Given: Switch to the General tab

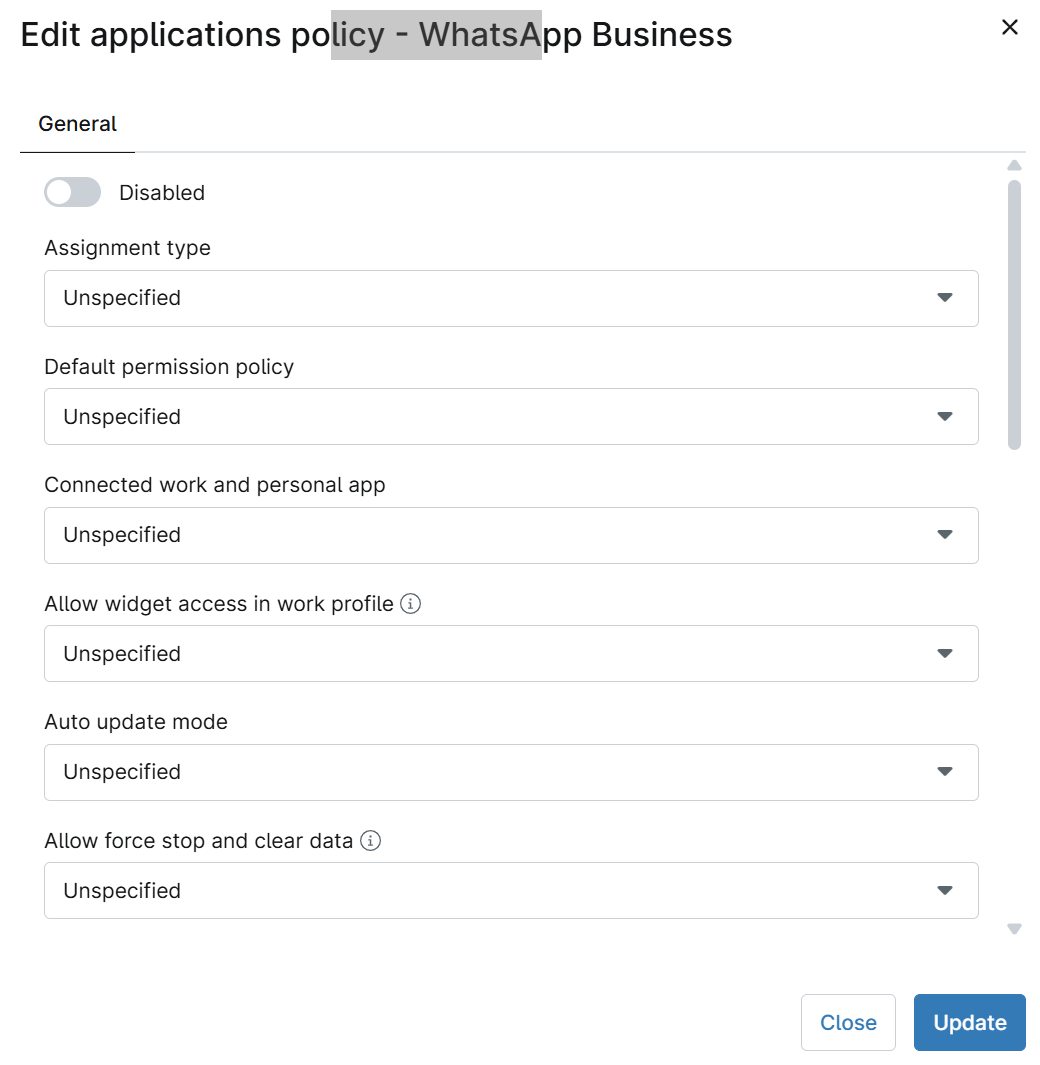Looking at the screenshot, I should [77, 124].
